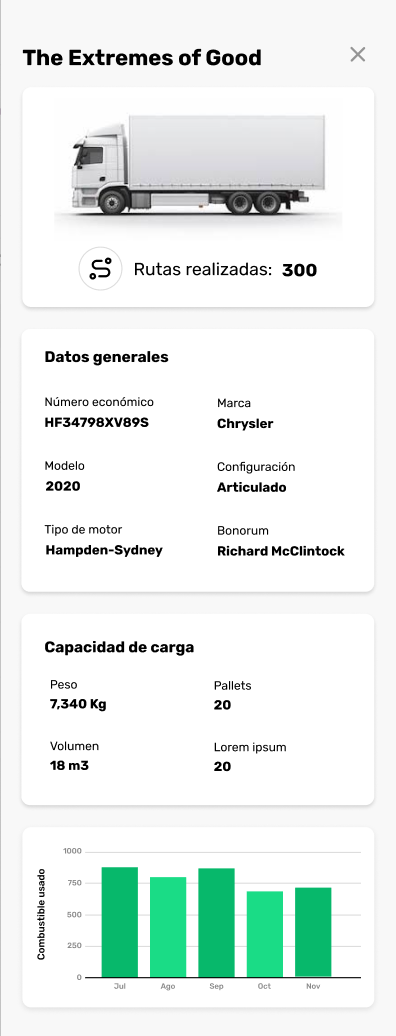
Task: Click the Modelo value 2020
Action: click(x=63, y=486)
